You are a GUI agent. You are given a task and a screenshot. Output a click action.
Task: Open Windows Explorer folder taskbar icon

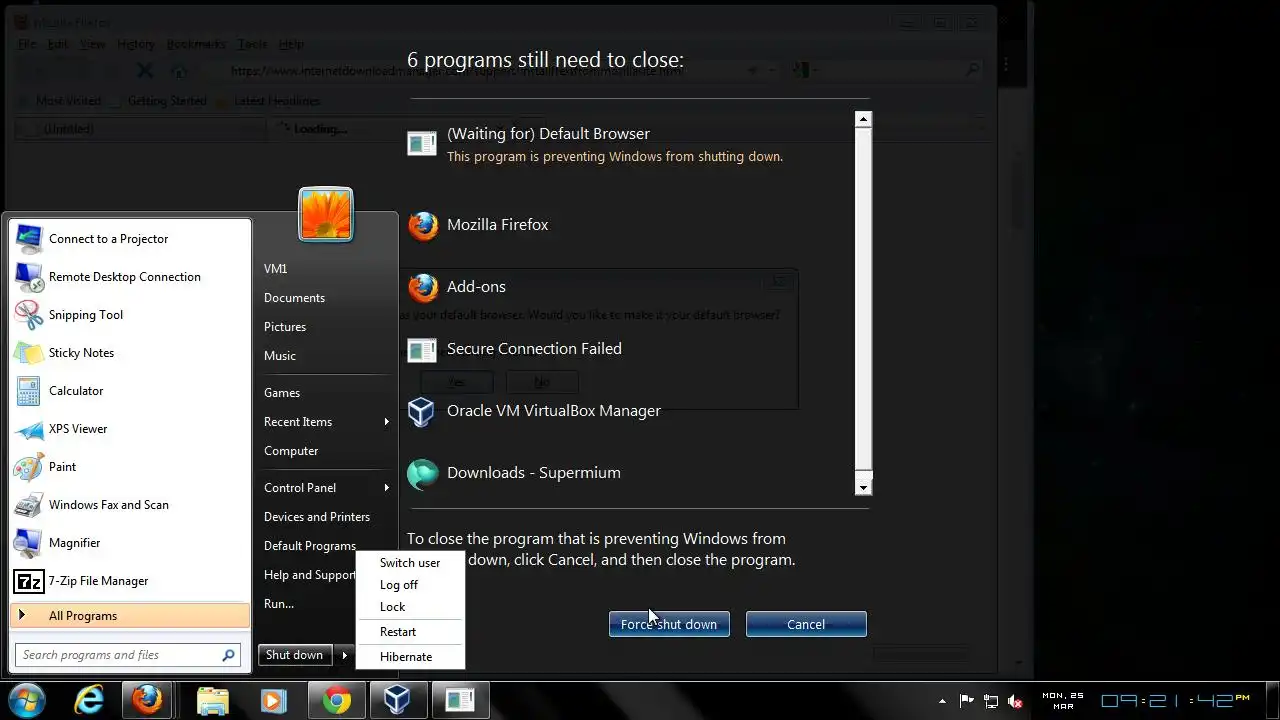(x=213, y=700)
